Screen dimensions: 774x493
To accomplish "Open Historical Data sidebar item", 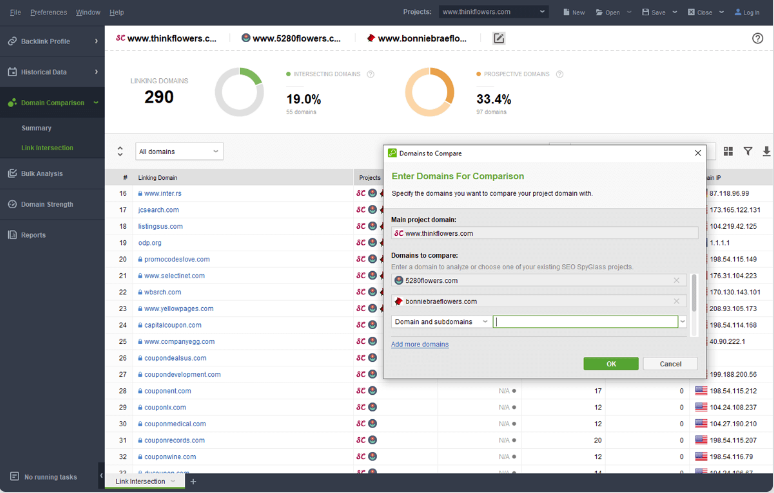I will coord(52,72).
